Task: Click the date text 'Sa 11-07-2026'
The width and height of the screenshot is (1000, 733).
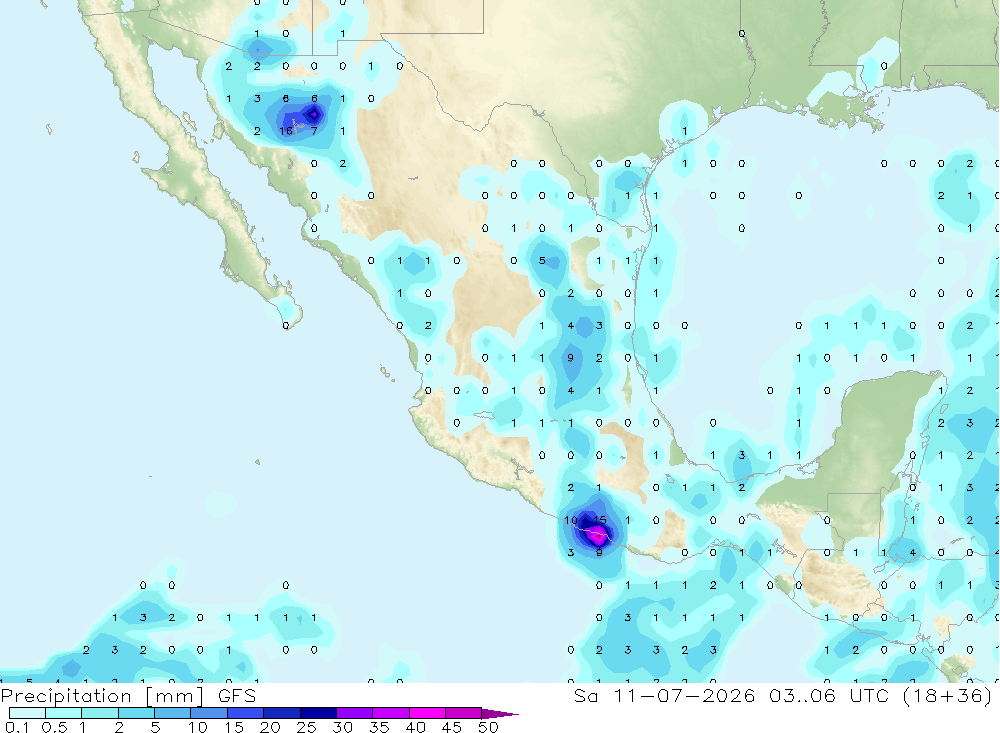Action: pos(665,695)
